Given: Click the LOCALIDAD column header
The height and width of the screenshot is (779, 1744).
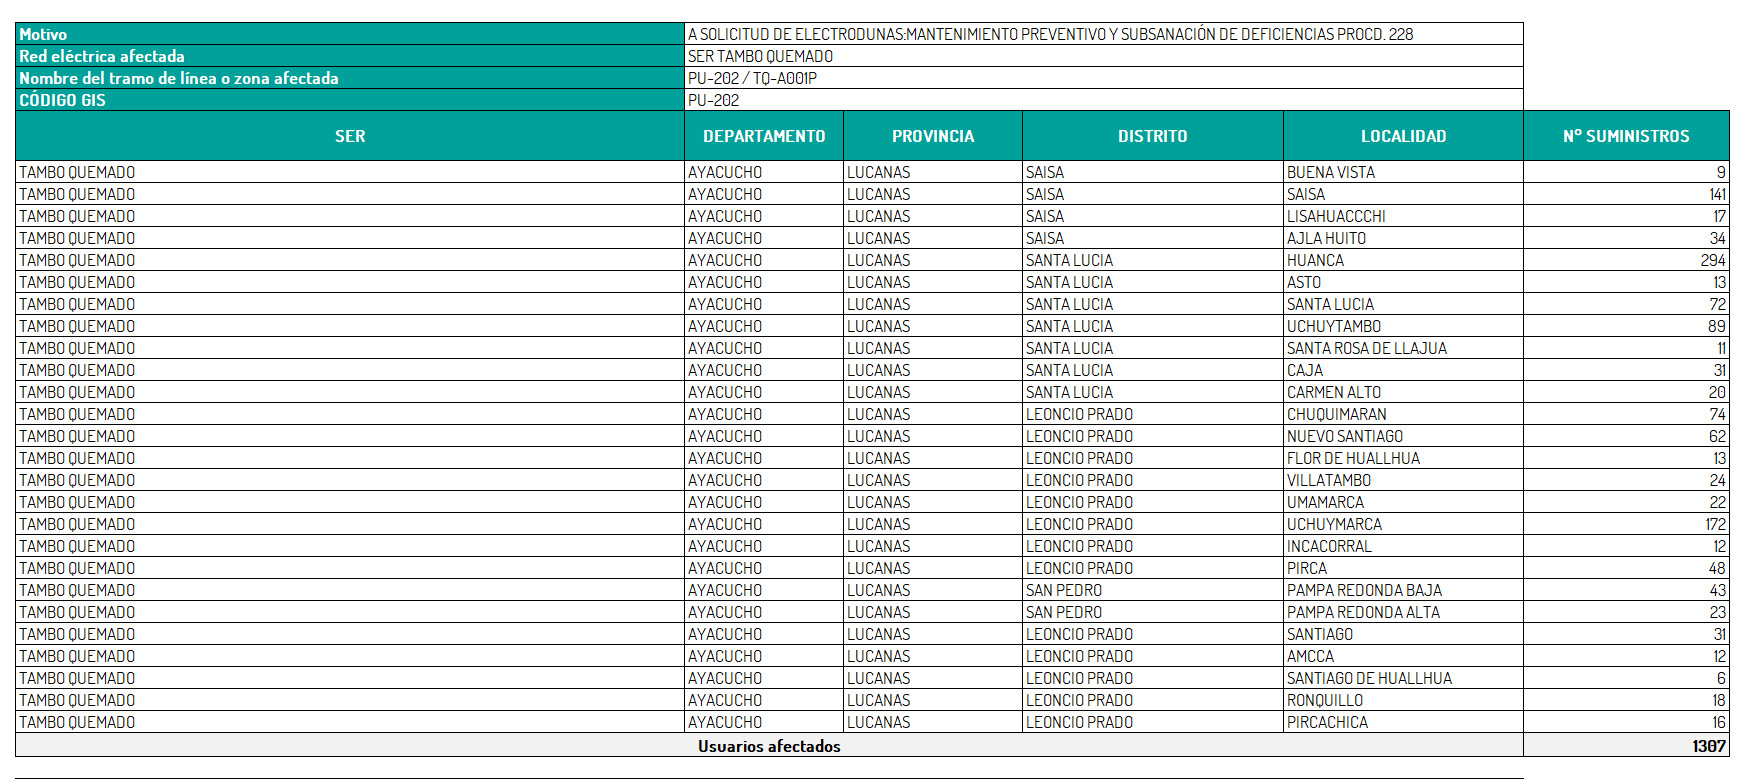Looking at the screenshot, I should [1403, 136].
